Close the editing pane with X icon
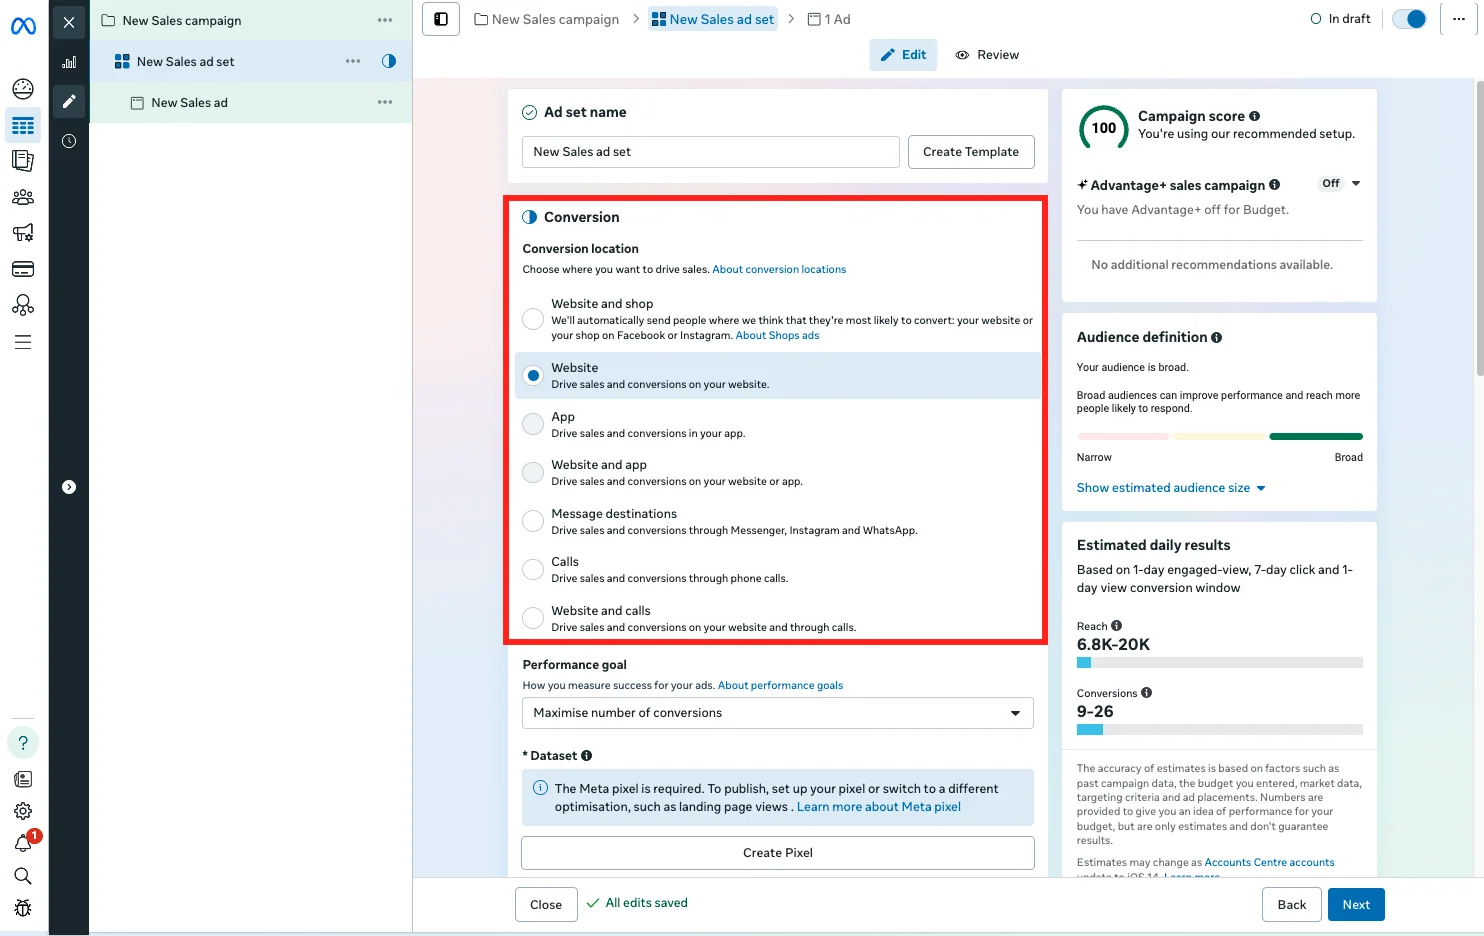 (x=69, y=22)
